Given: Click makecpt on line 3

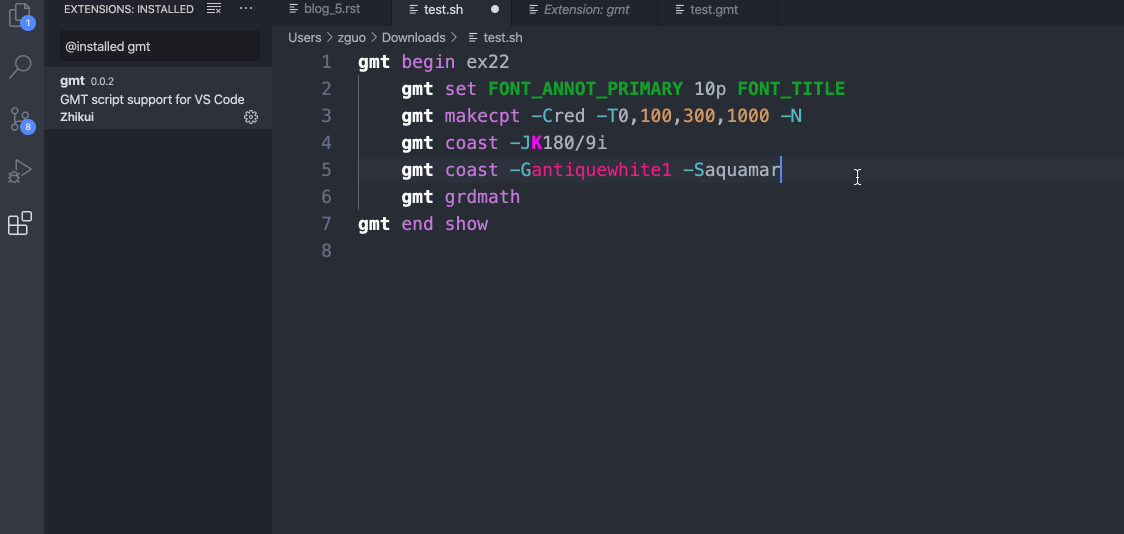Looking at the screenshot, I should (x=482, y=115).
